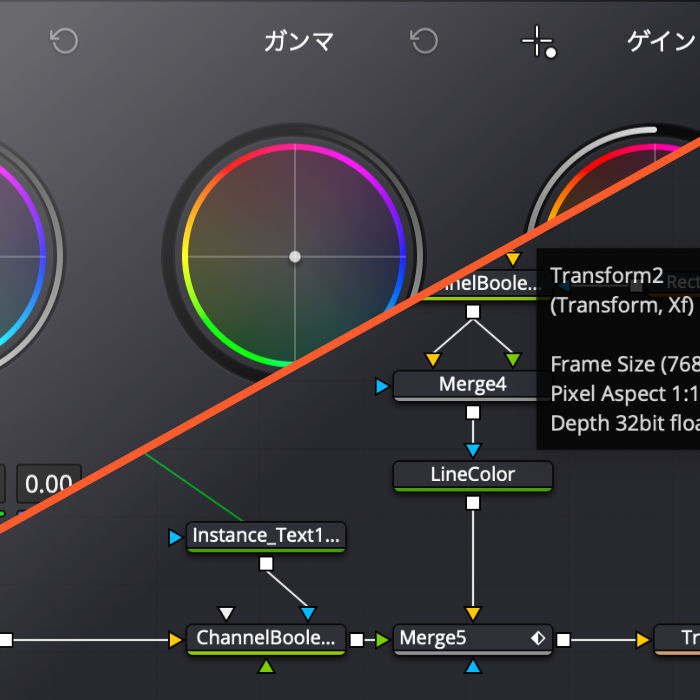Click the blue mask input triangle of Merge4
700x700 pixels.
point(382,386)
